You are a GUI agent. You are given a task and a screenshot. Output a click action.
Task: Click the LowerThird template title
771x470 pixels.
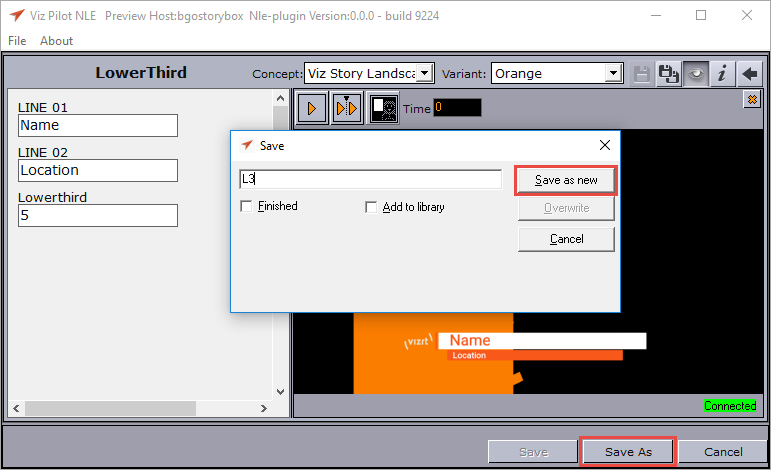point(141,73)
